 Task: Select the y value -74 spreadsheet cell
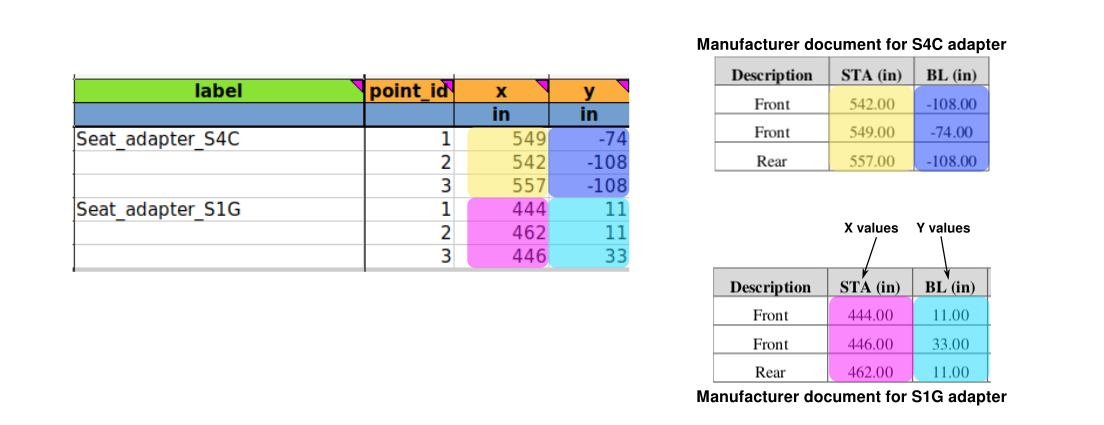pos(590,139)
